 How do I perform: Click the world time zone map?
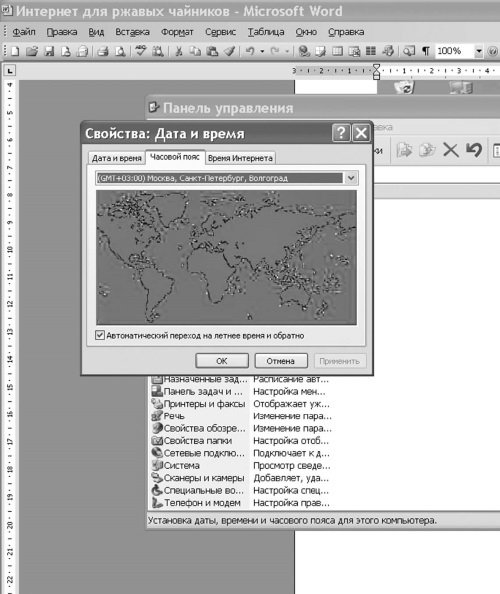coord(226,257)
